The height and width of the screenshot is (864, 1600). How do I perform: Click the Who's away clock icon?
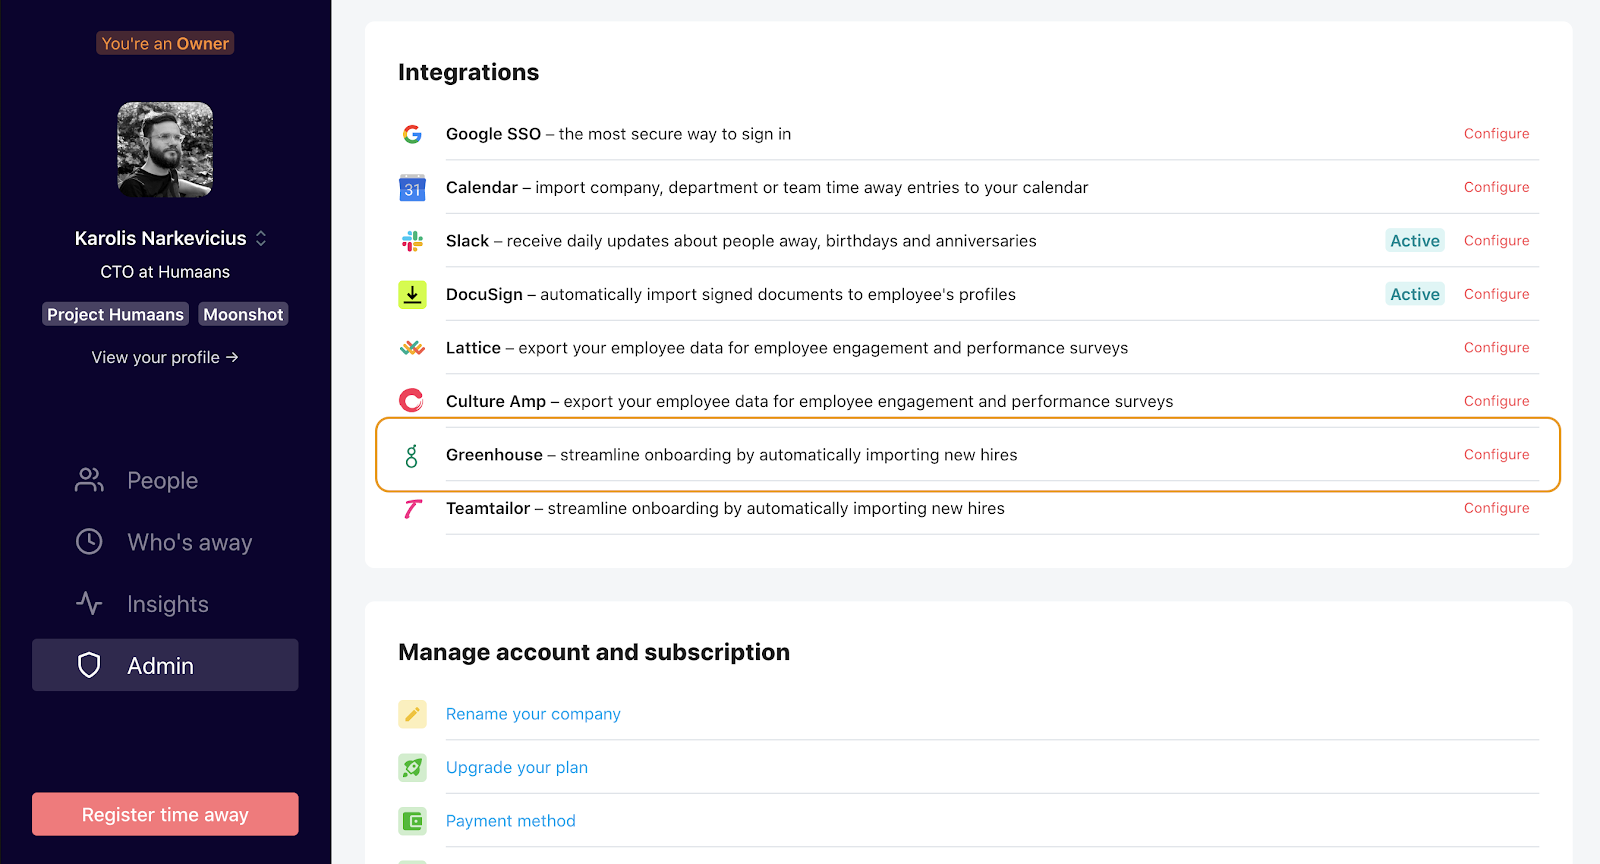pos(89,542)
